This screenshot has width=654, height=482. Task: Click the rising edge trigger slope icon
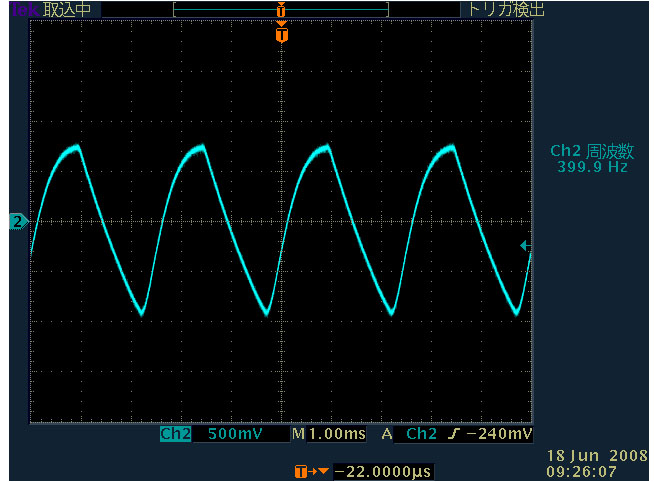pos(456,435)
